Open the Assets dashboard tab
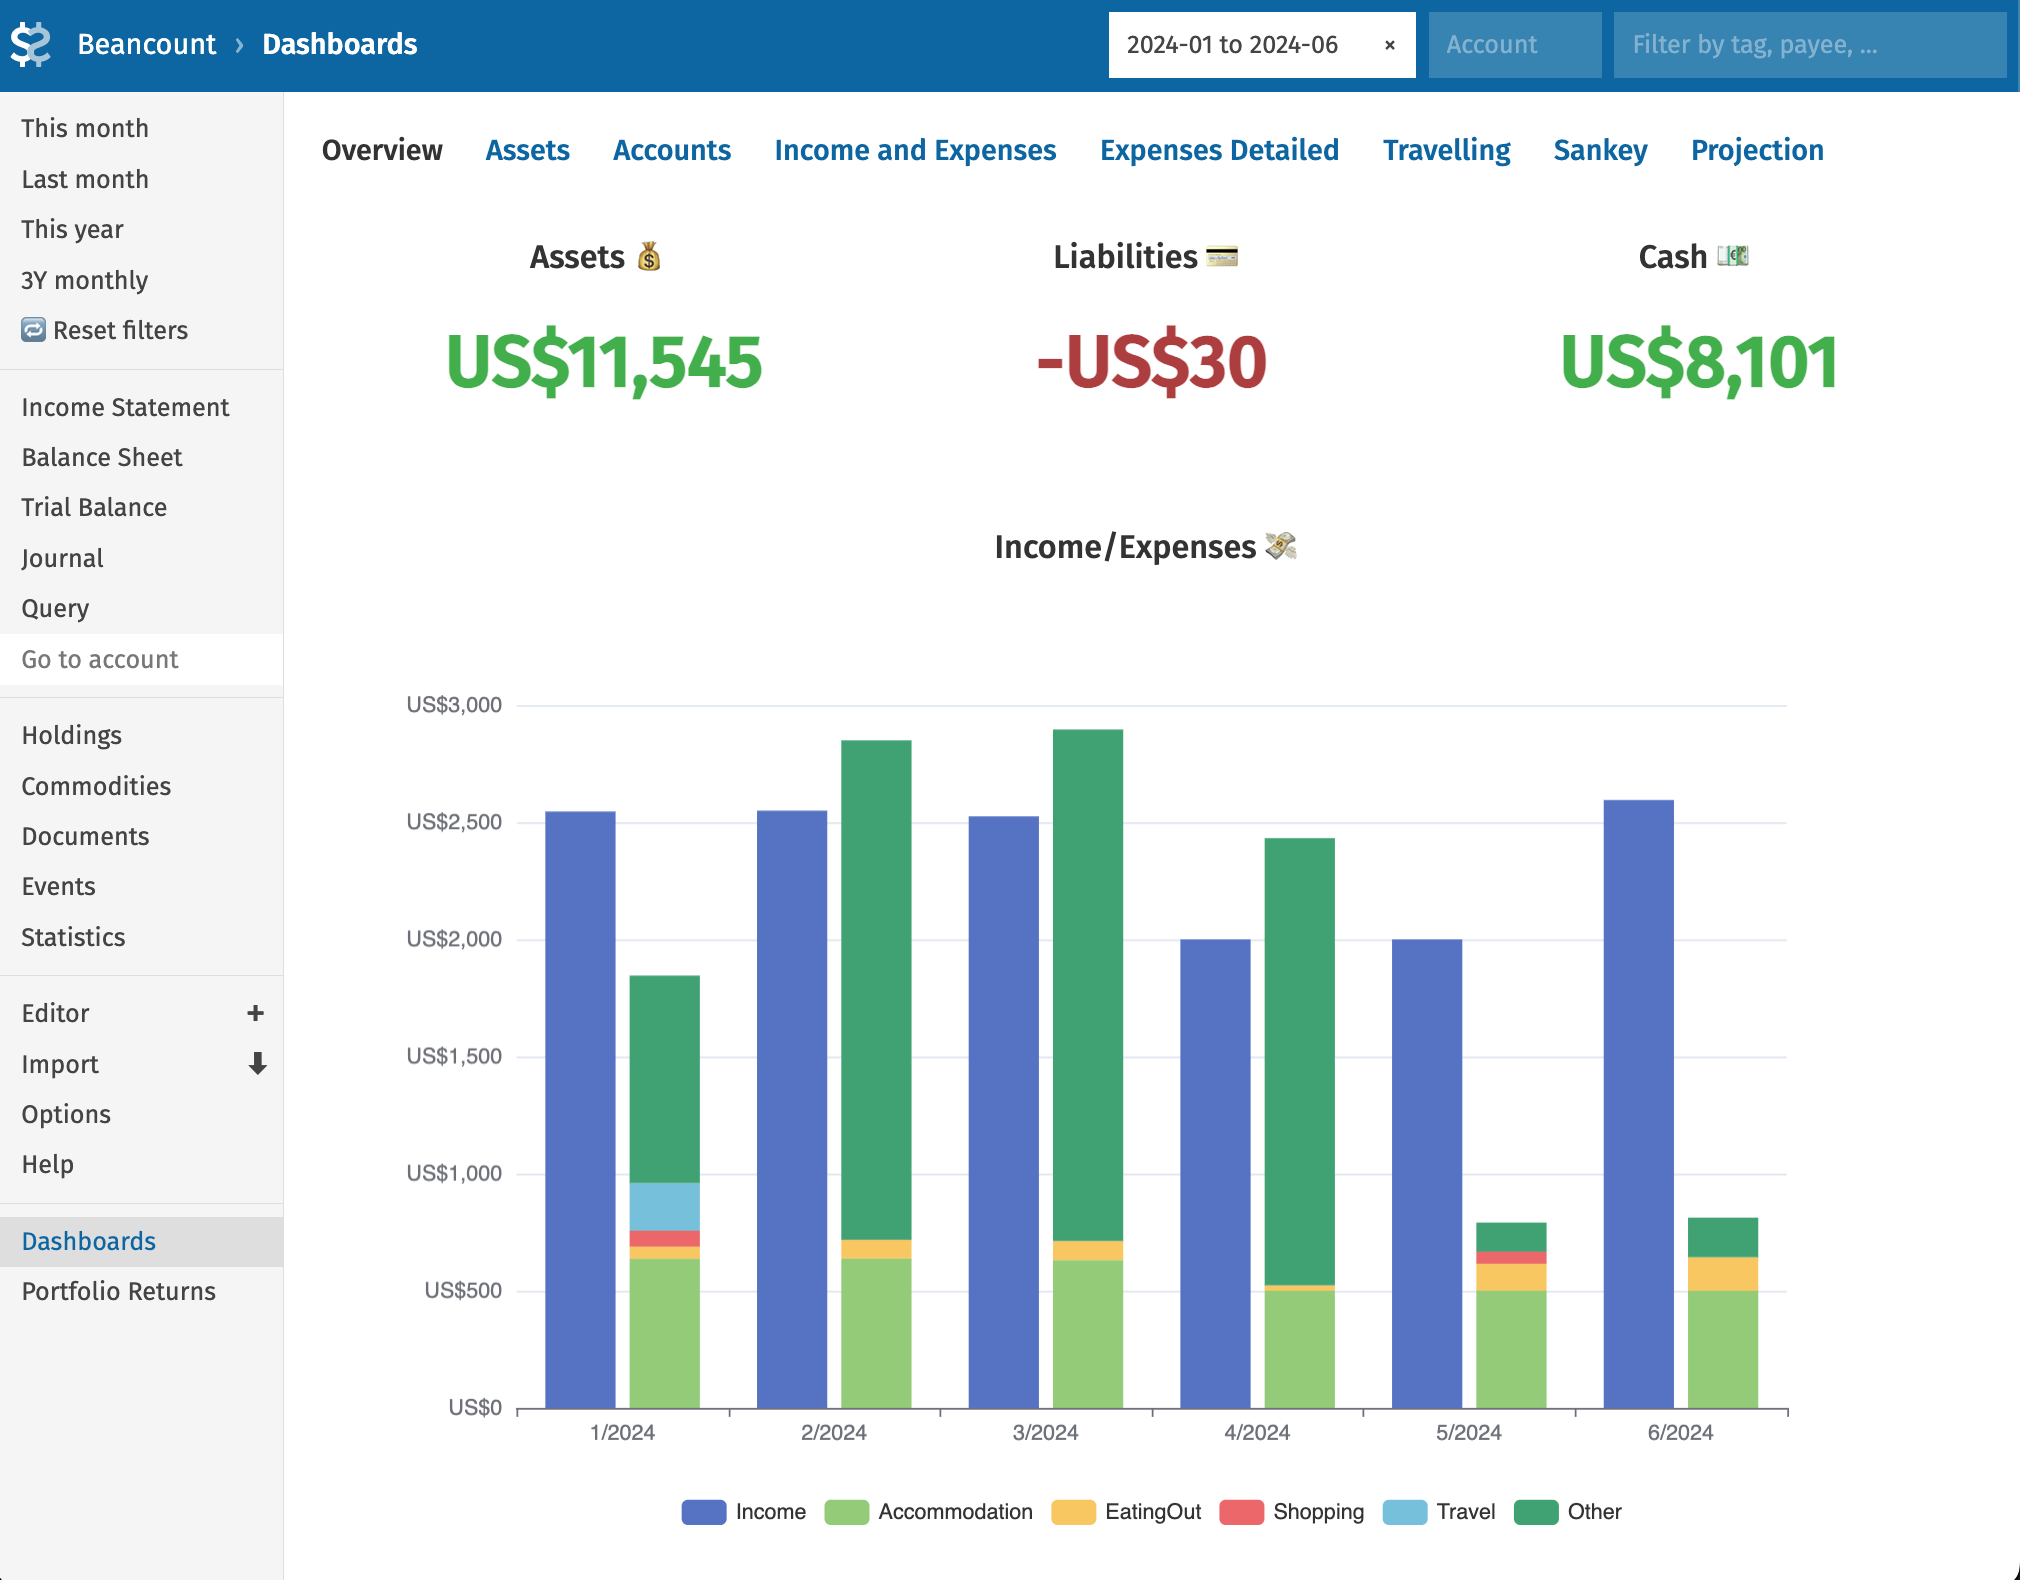The width and height of the screenshot is (2020, 1580). tap(527, 150)
